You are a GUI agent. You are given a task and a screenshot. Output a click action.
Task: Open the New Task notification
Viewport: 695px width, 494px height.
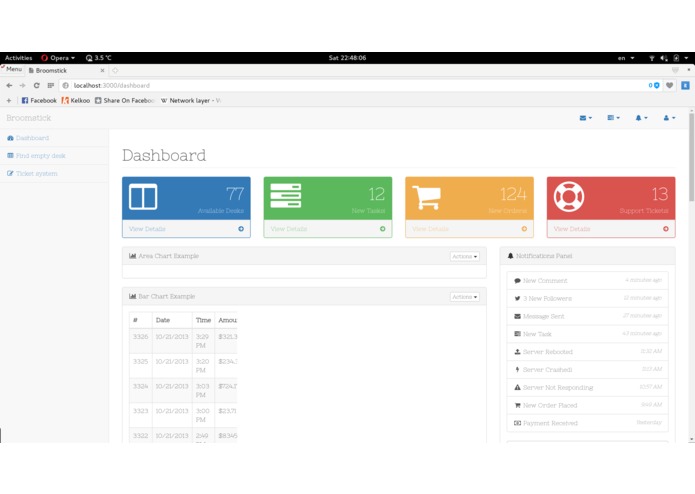pyautogui.click(x=587, y=334)
